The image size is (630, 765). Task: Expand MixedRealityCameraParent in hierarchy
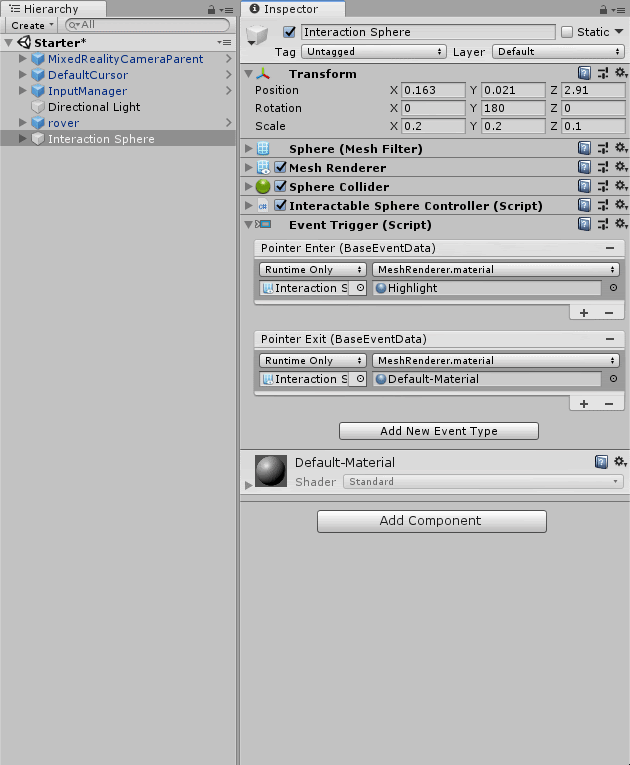(x=22, y=59)
